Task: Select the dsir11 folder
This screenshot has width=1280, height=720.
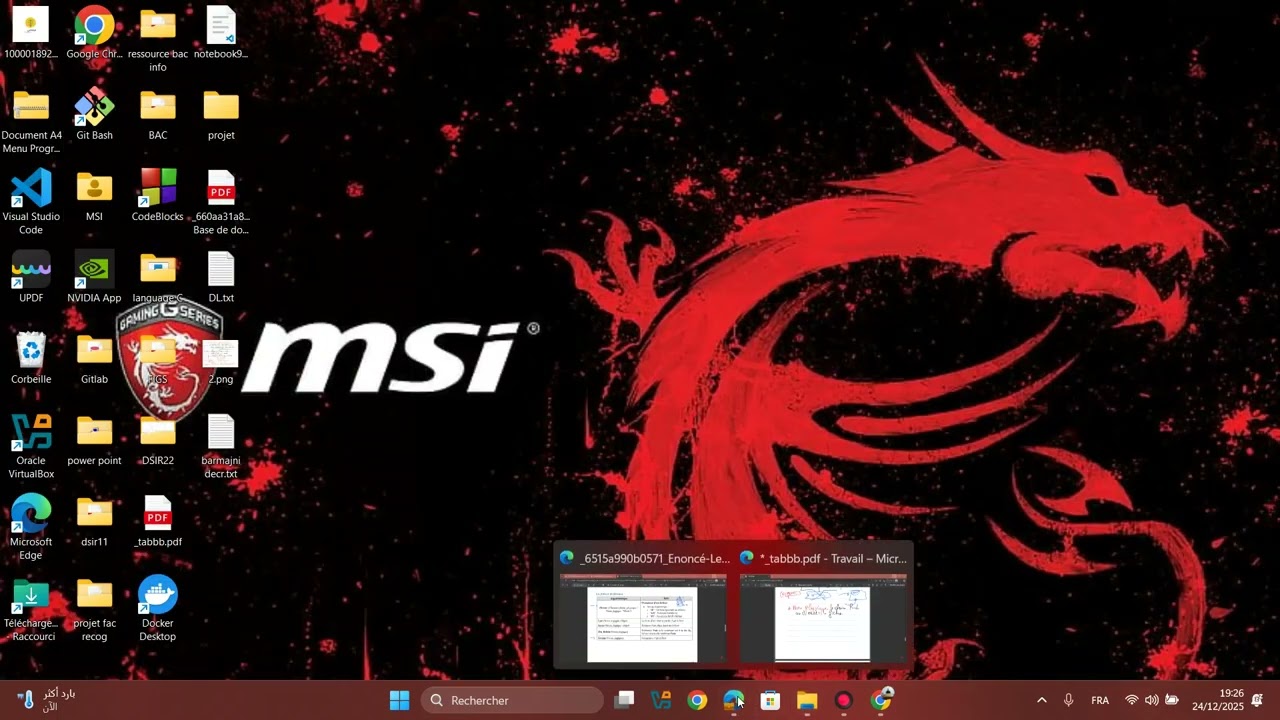Action: [x=94, y=520]
